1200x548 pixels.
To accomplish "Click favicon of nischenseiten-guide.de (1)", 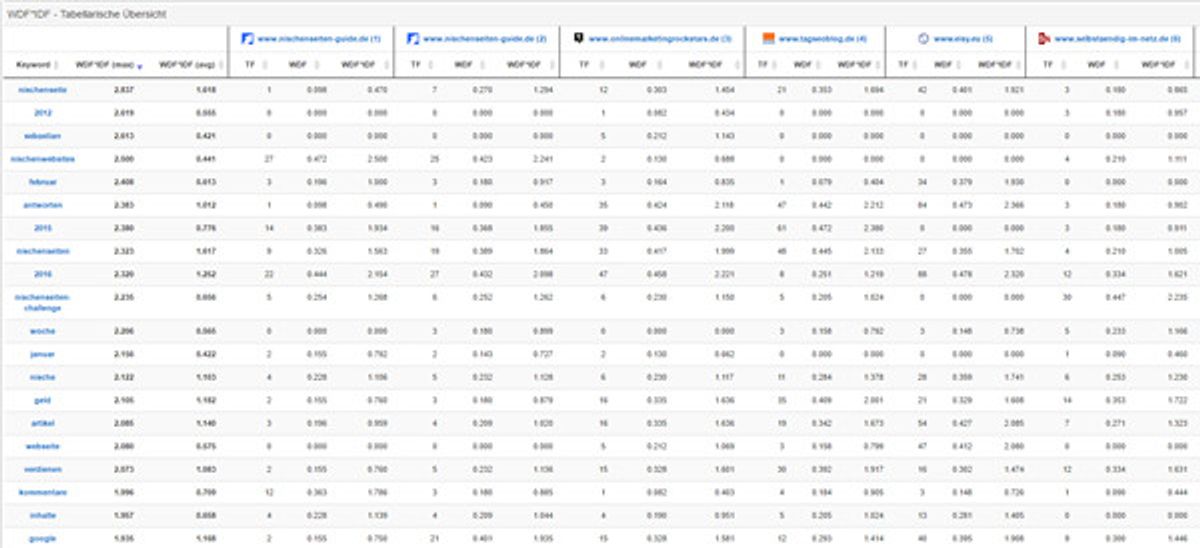I will pos(248,38).
